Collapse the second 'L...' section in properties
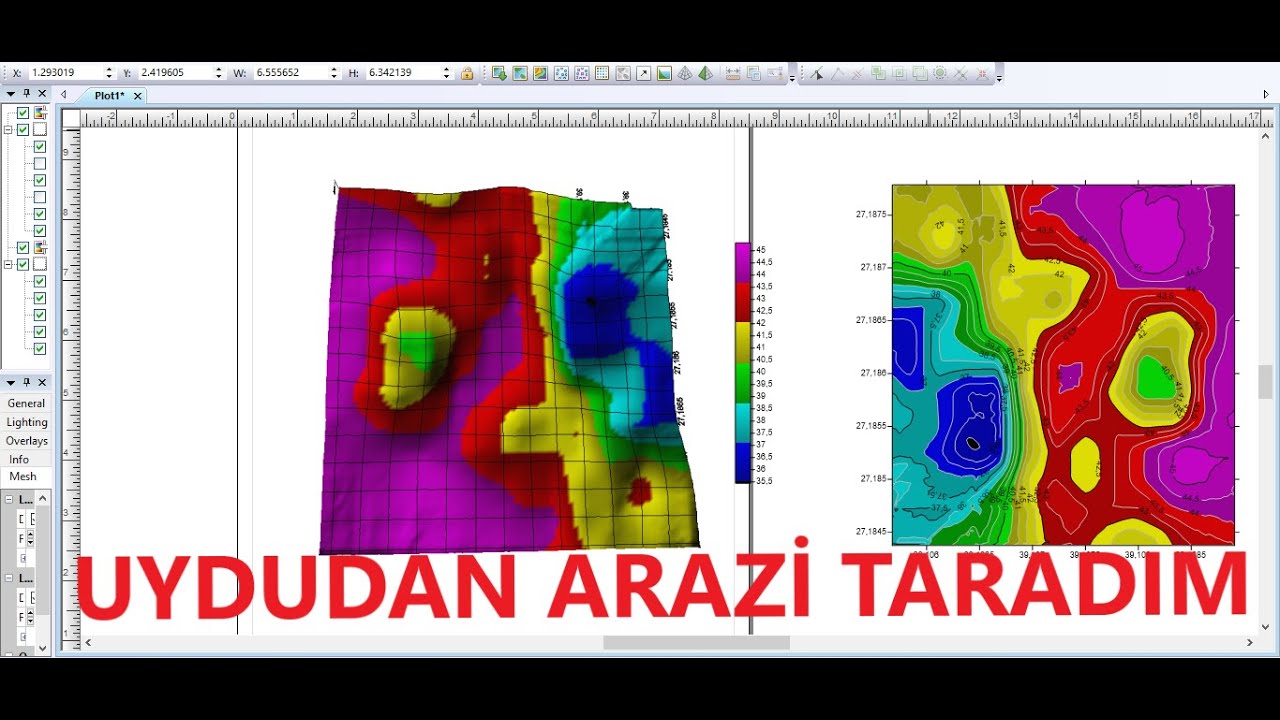The width and height of the screenshot is (1280, 720). [9, 578]
